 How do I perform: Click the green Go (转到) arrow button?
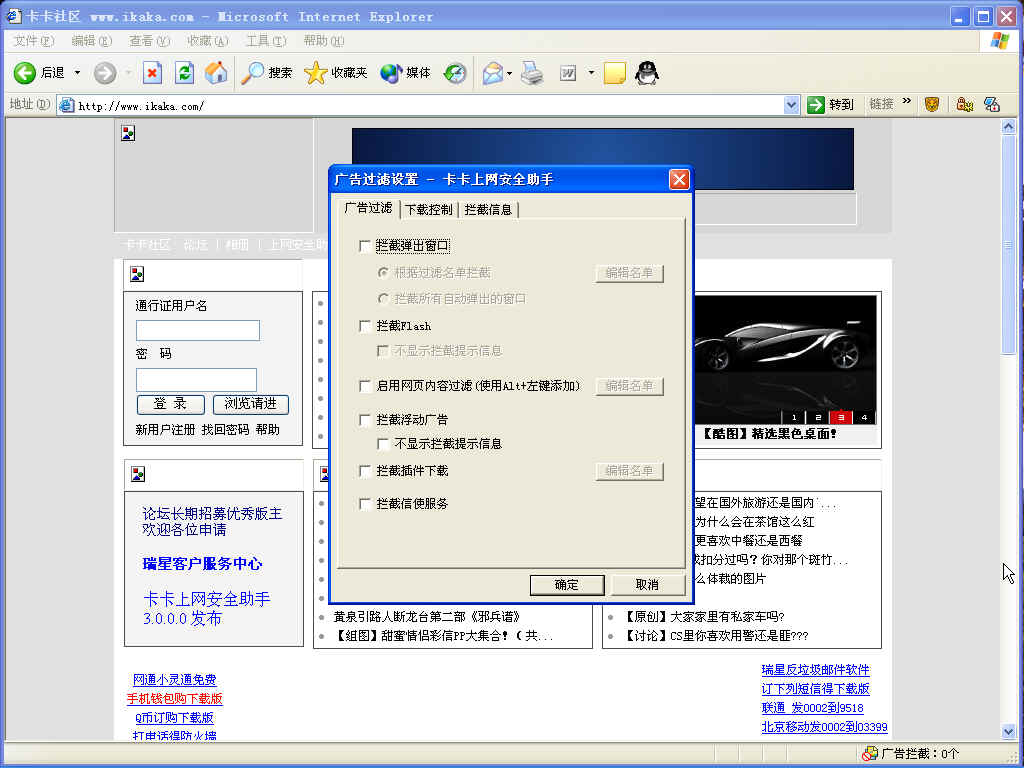pos(816,104)
